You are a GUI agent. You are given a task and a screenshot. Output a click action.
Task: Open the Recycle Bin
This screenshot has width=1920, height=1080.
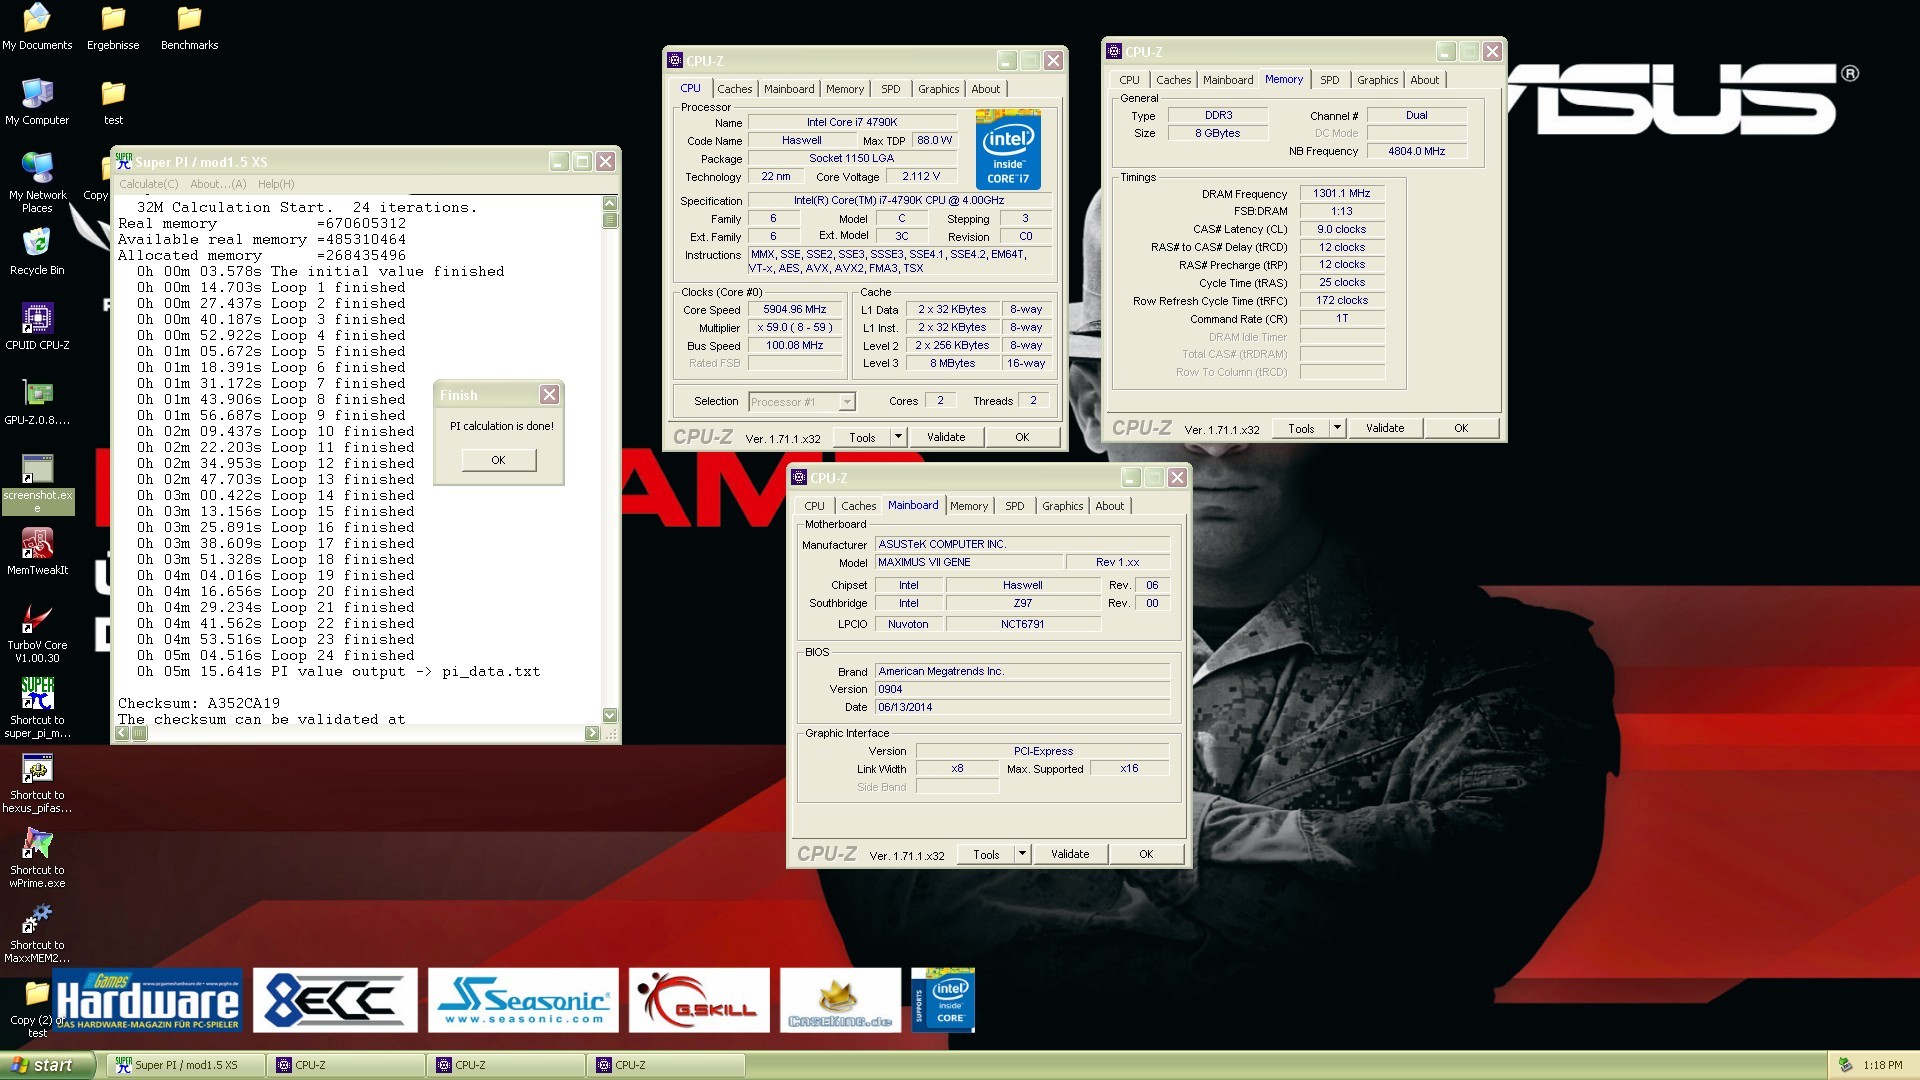tap(37, 252)
